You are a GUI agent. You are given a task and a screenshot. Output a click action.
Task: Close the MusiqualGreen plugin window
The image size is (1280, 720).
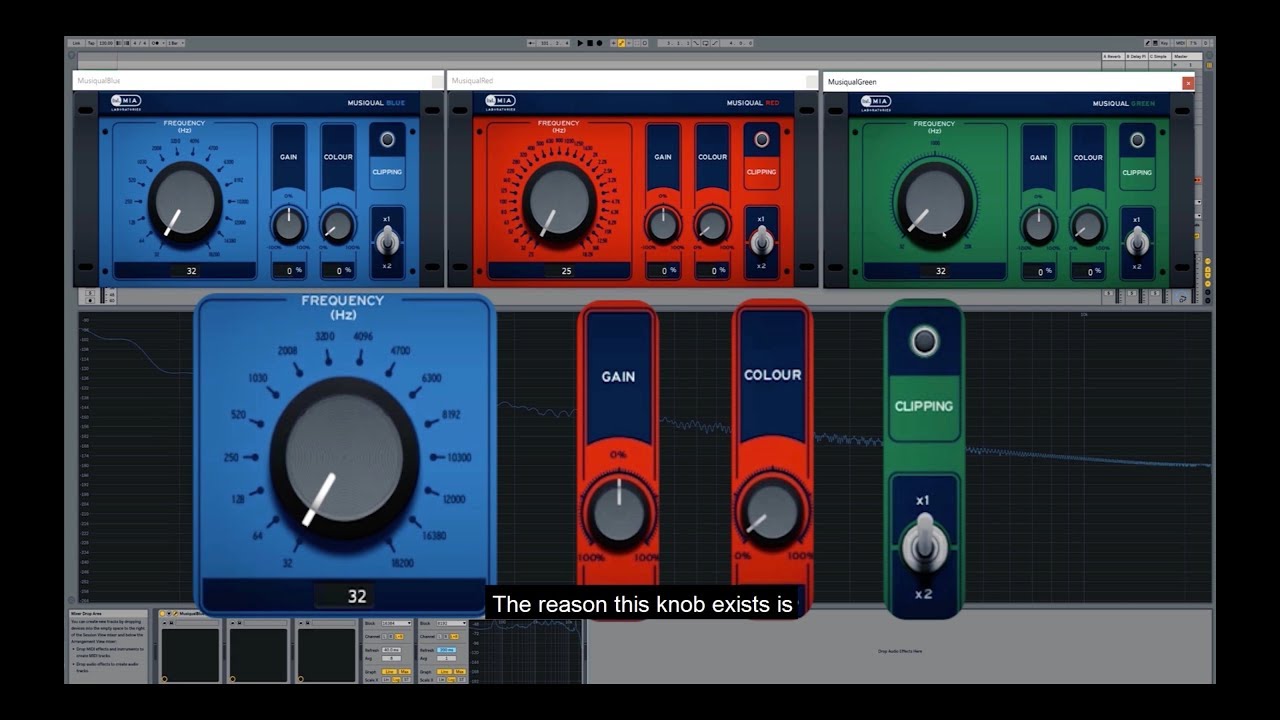click(1188, 83)
